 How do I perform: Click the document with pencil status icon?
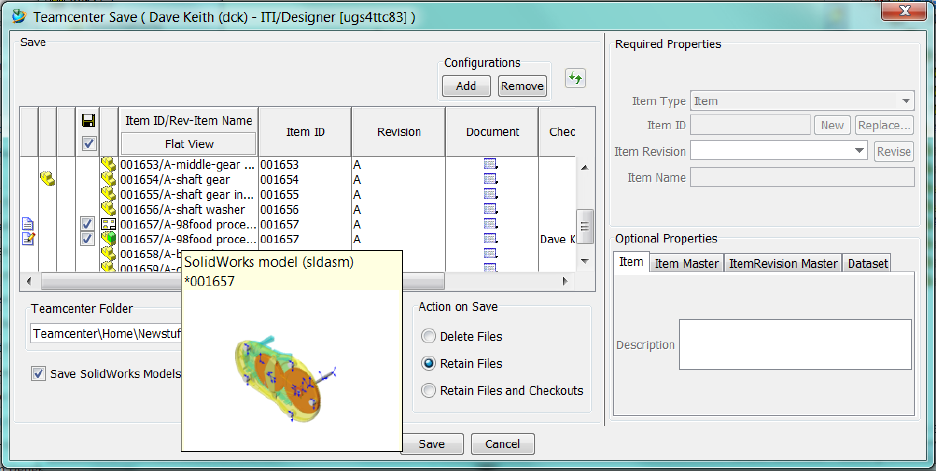[28, 239]
